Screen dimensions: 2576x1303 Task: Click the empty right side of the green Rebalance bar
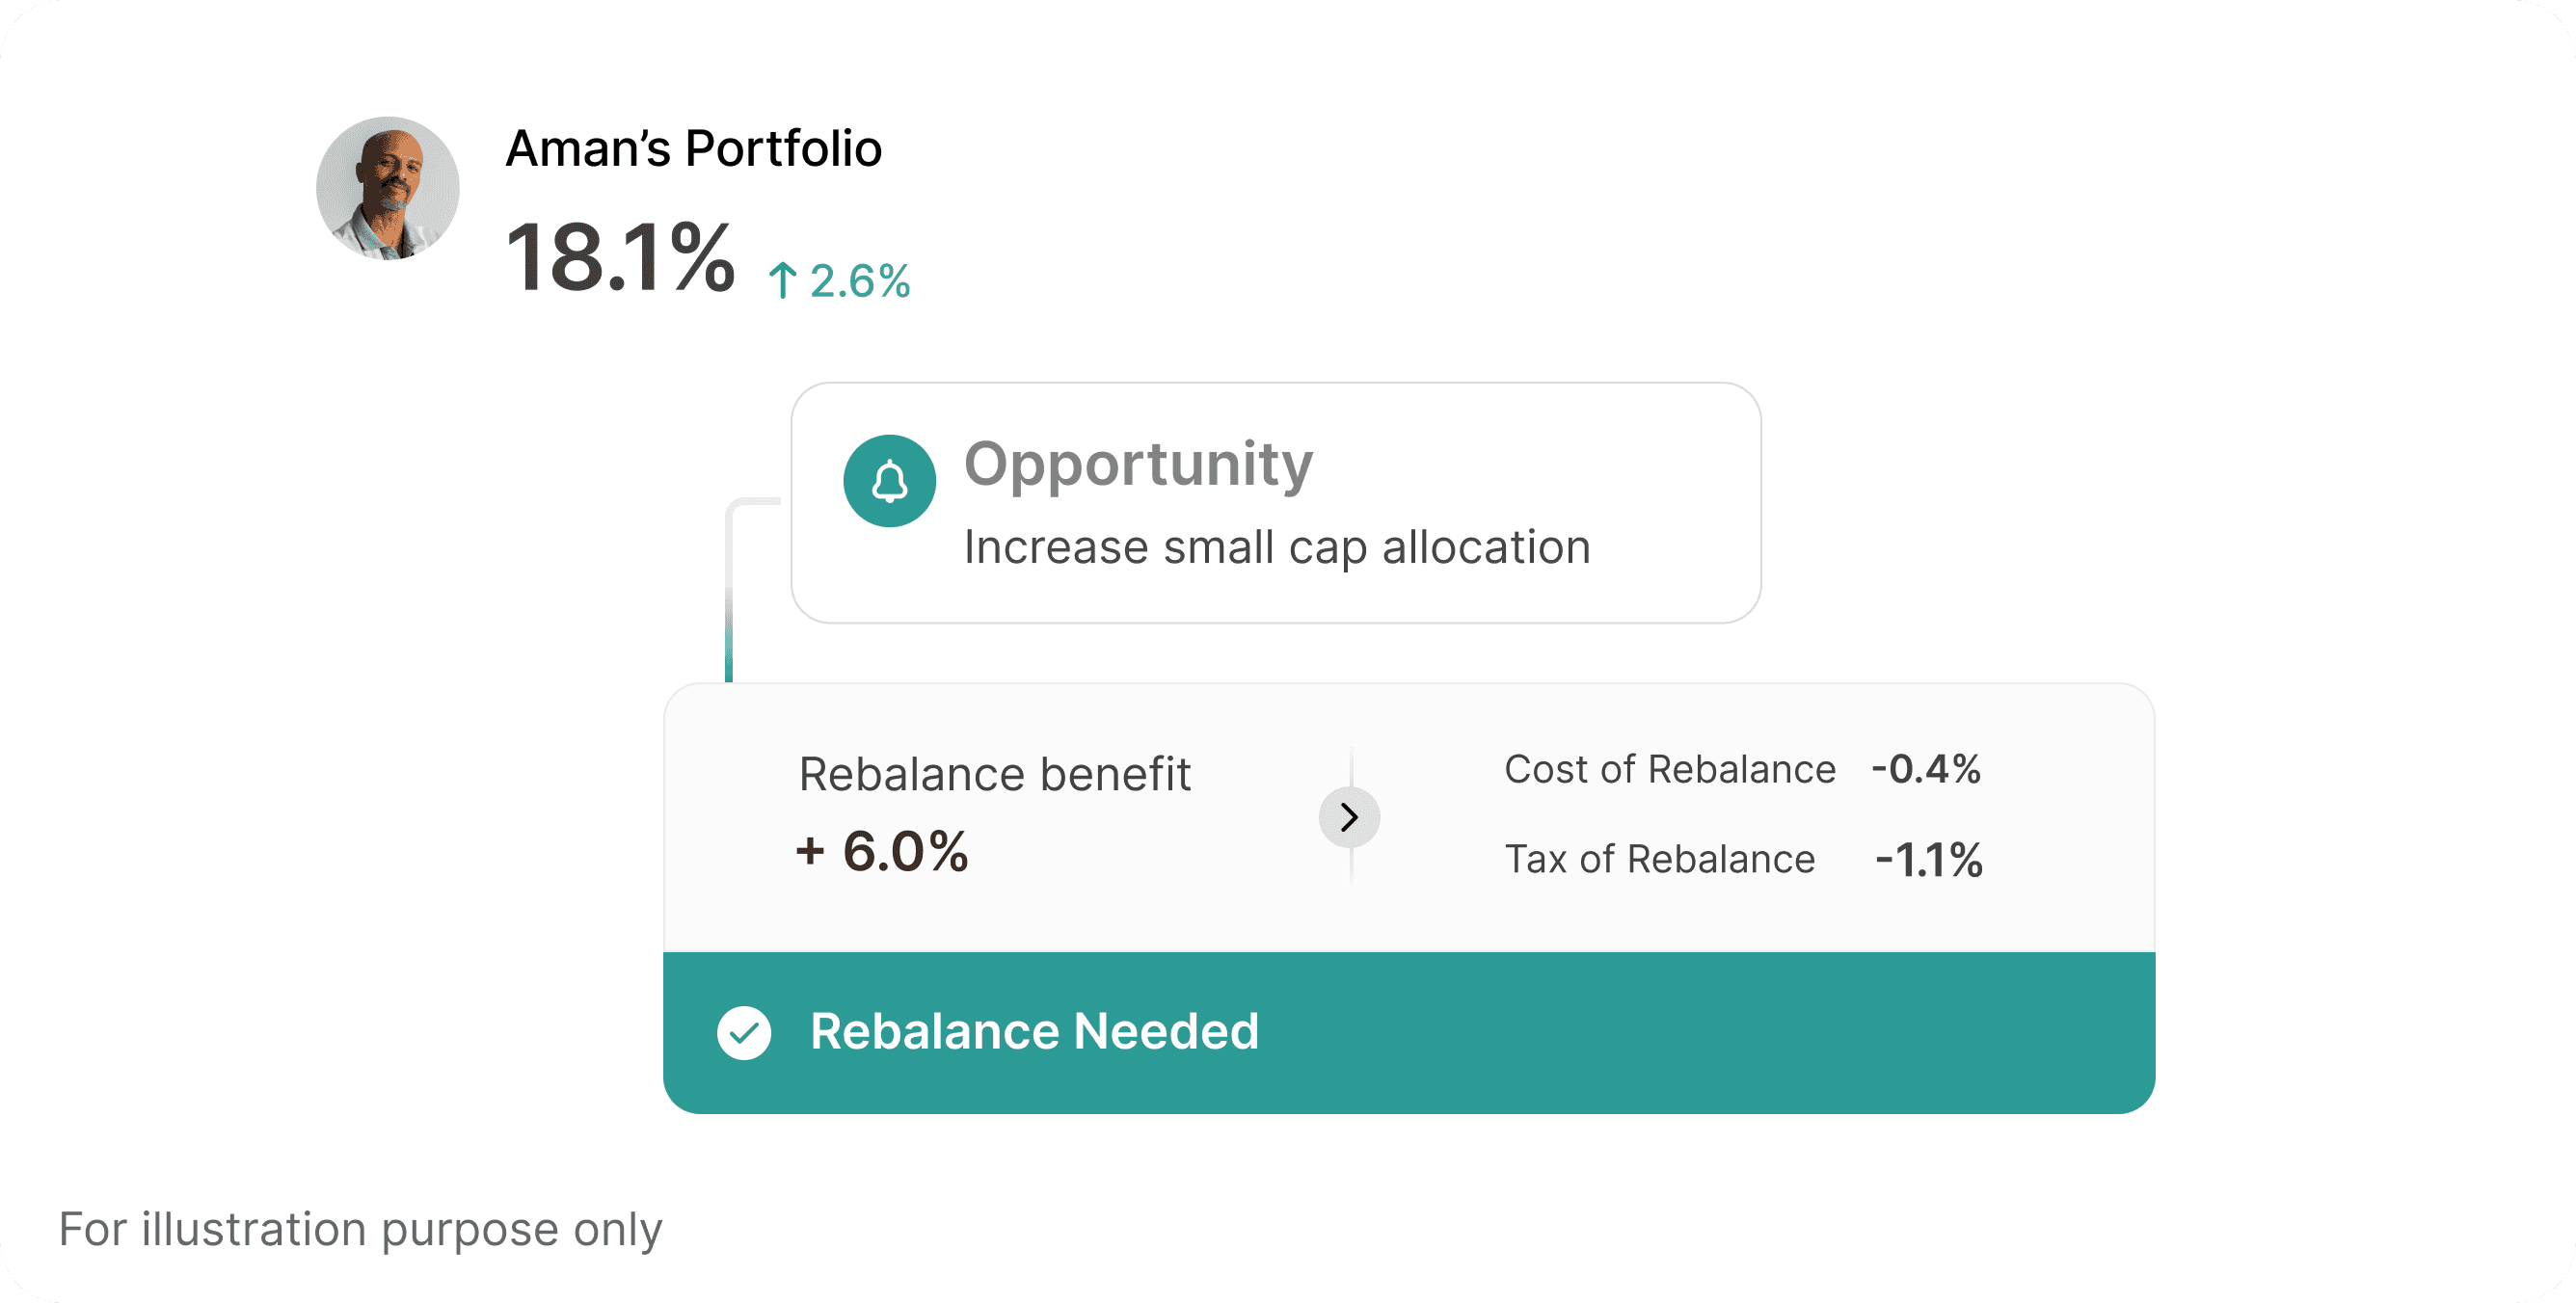pos(1800,1032)
